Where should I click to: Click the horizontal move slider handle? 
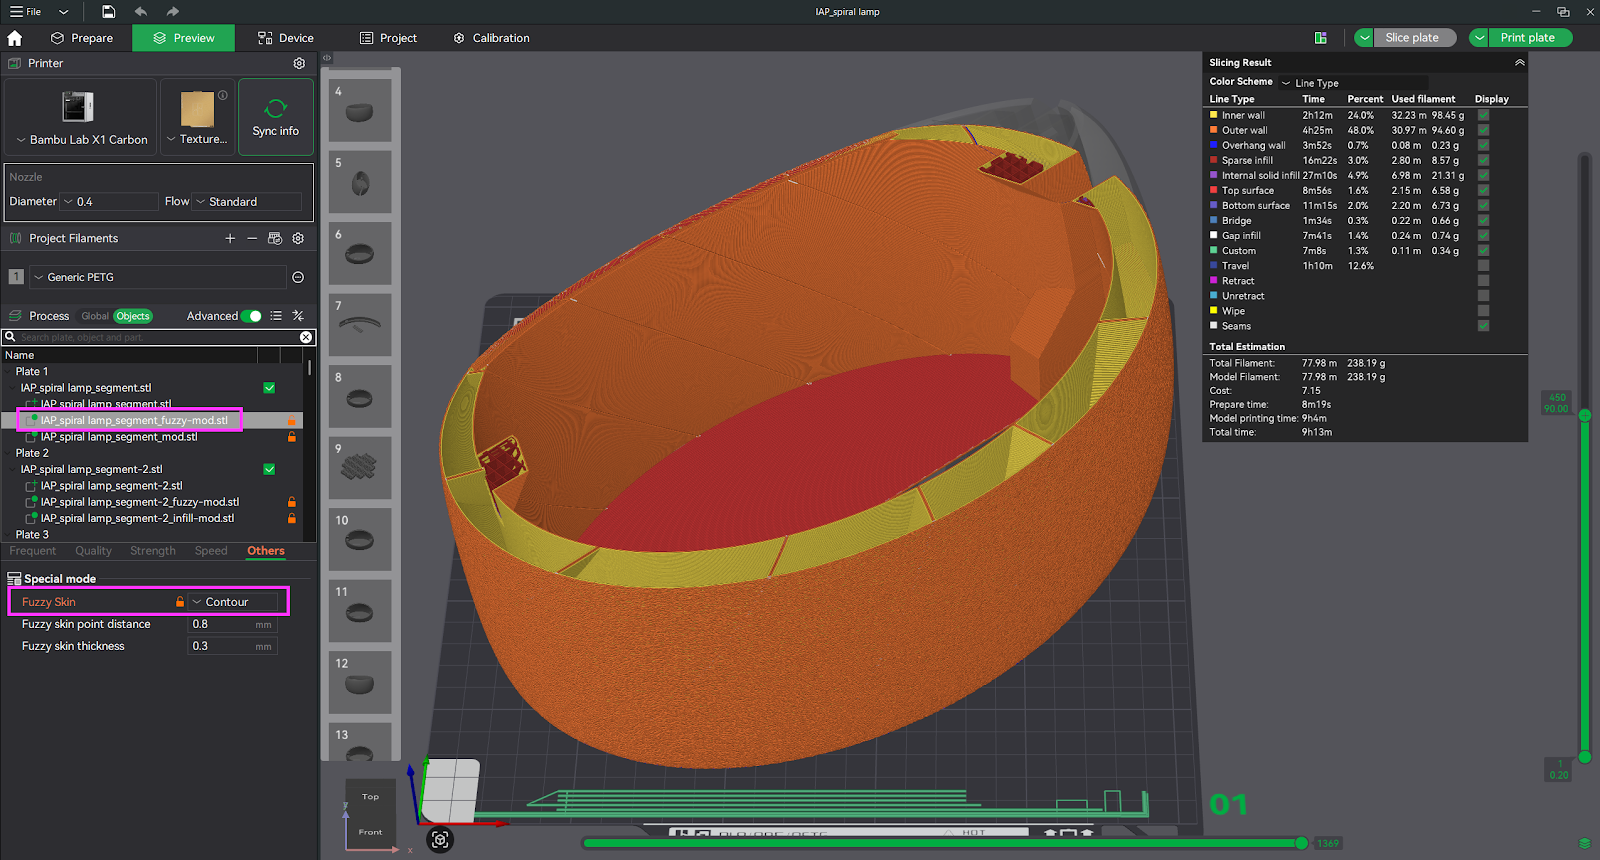coord(1301,843)
